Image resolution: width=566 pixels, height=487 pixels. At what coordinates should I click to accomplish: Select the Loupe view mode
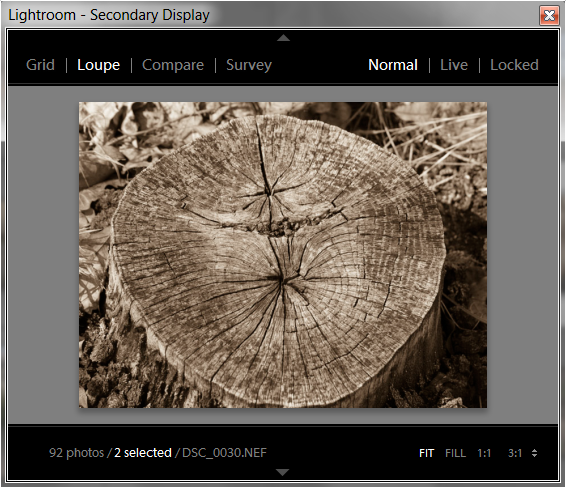(99, 65)
